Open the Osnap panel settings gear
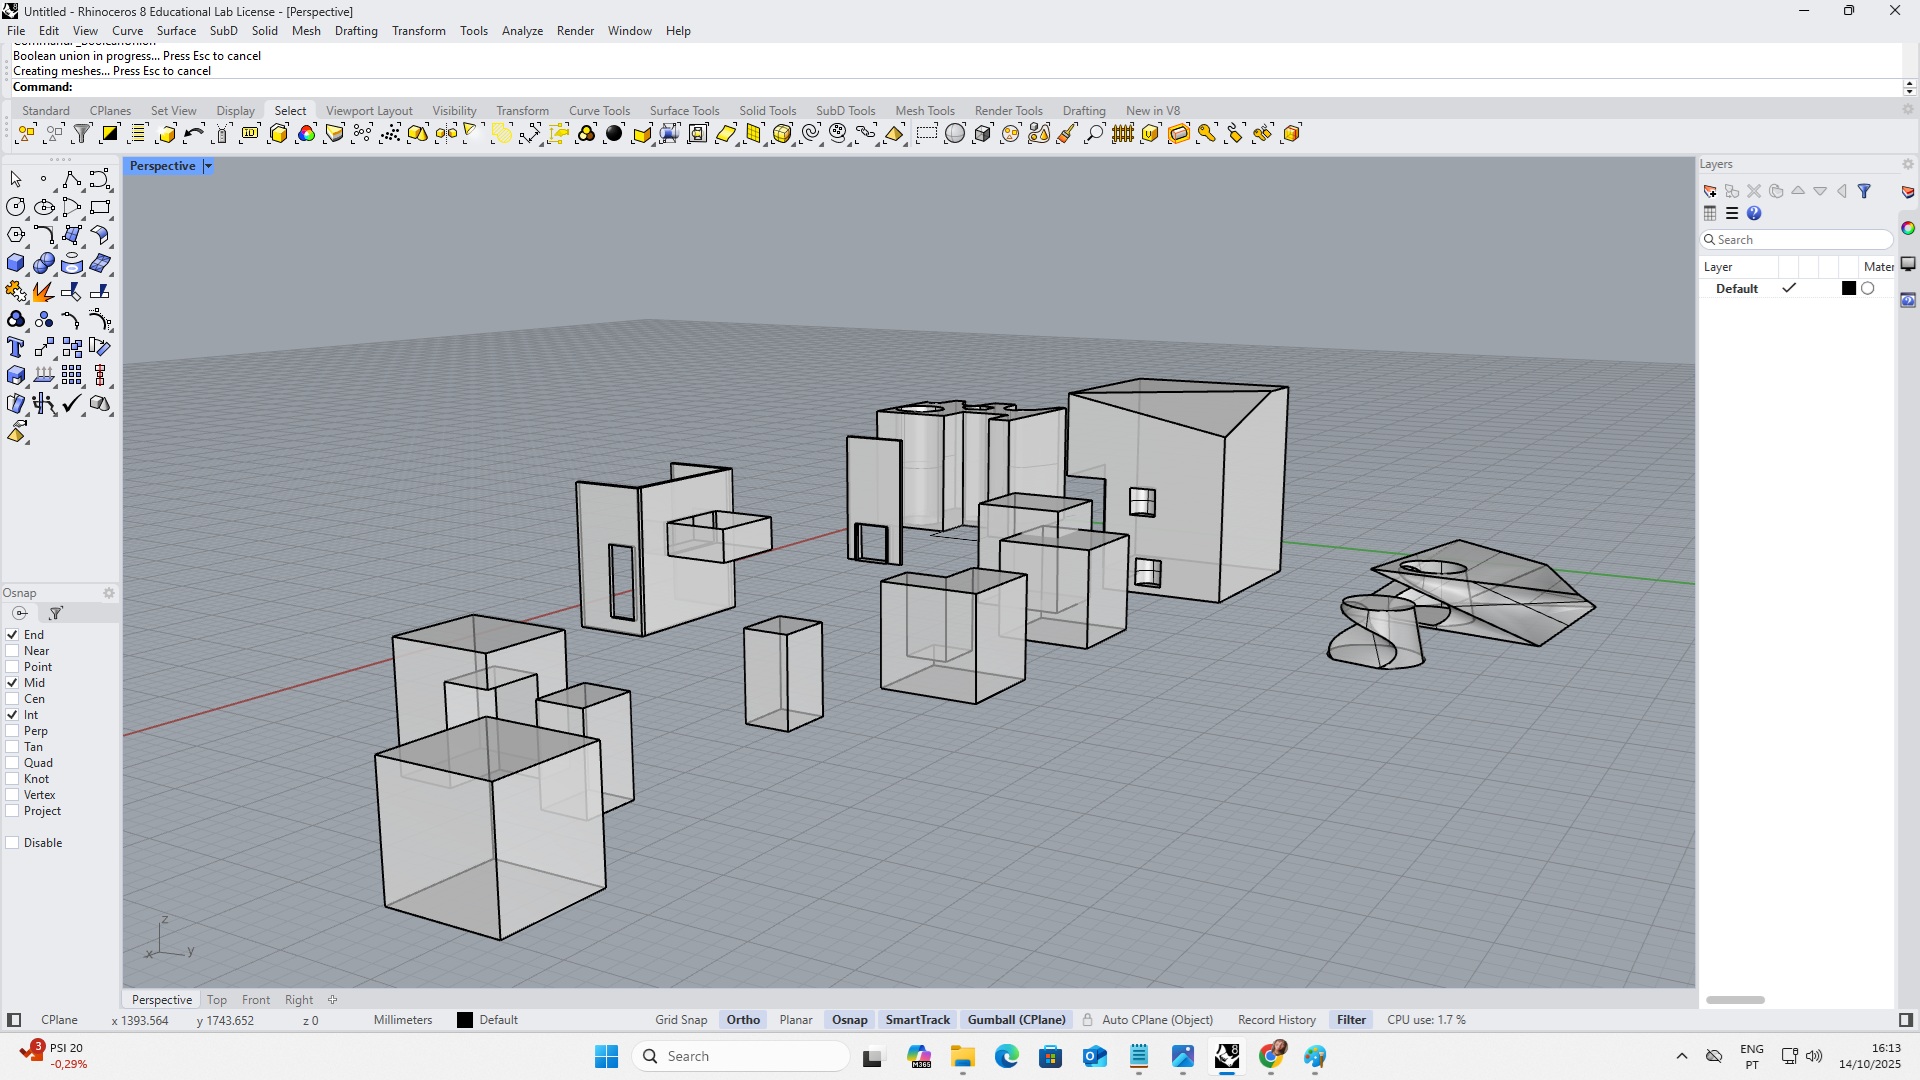This screenshot has height=1080, width=1920. coord(109,592)
